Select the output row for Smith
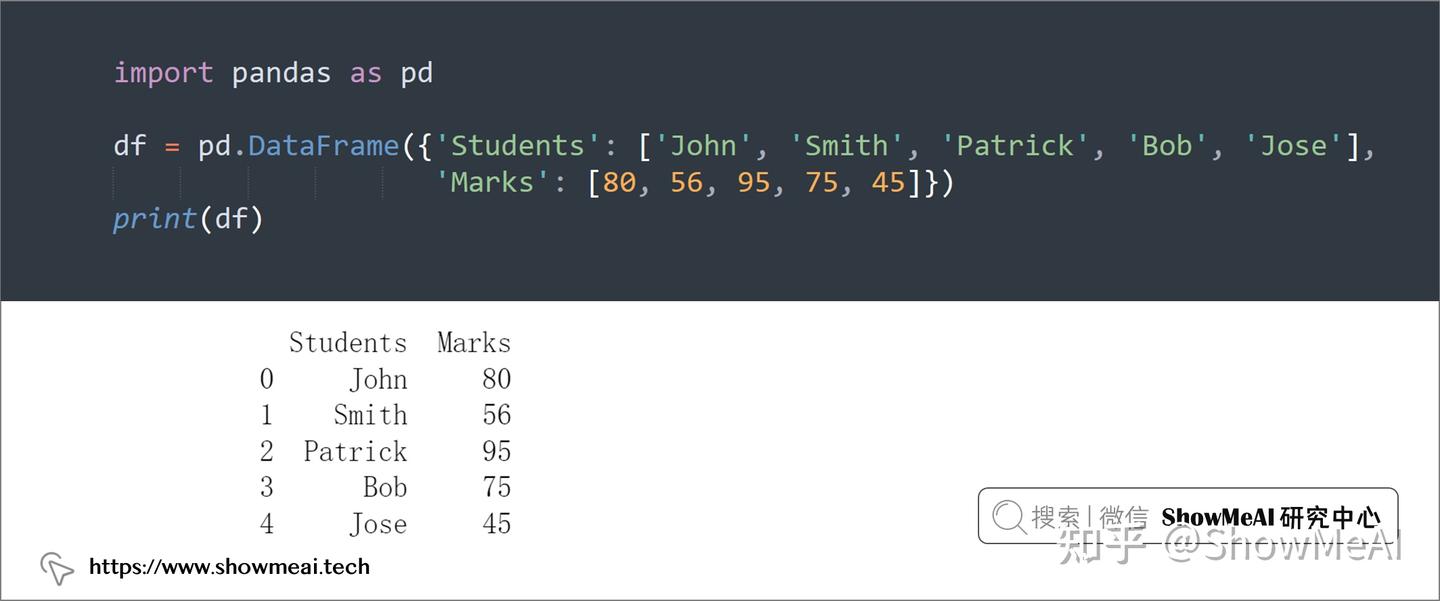 385,415
